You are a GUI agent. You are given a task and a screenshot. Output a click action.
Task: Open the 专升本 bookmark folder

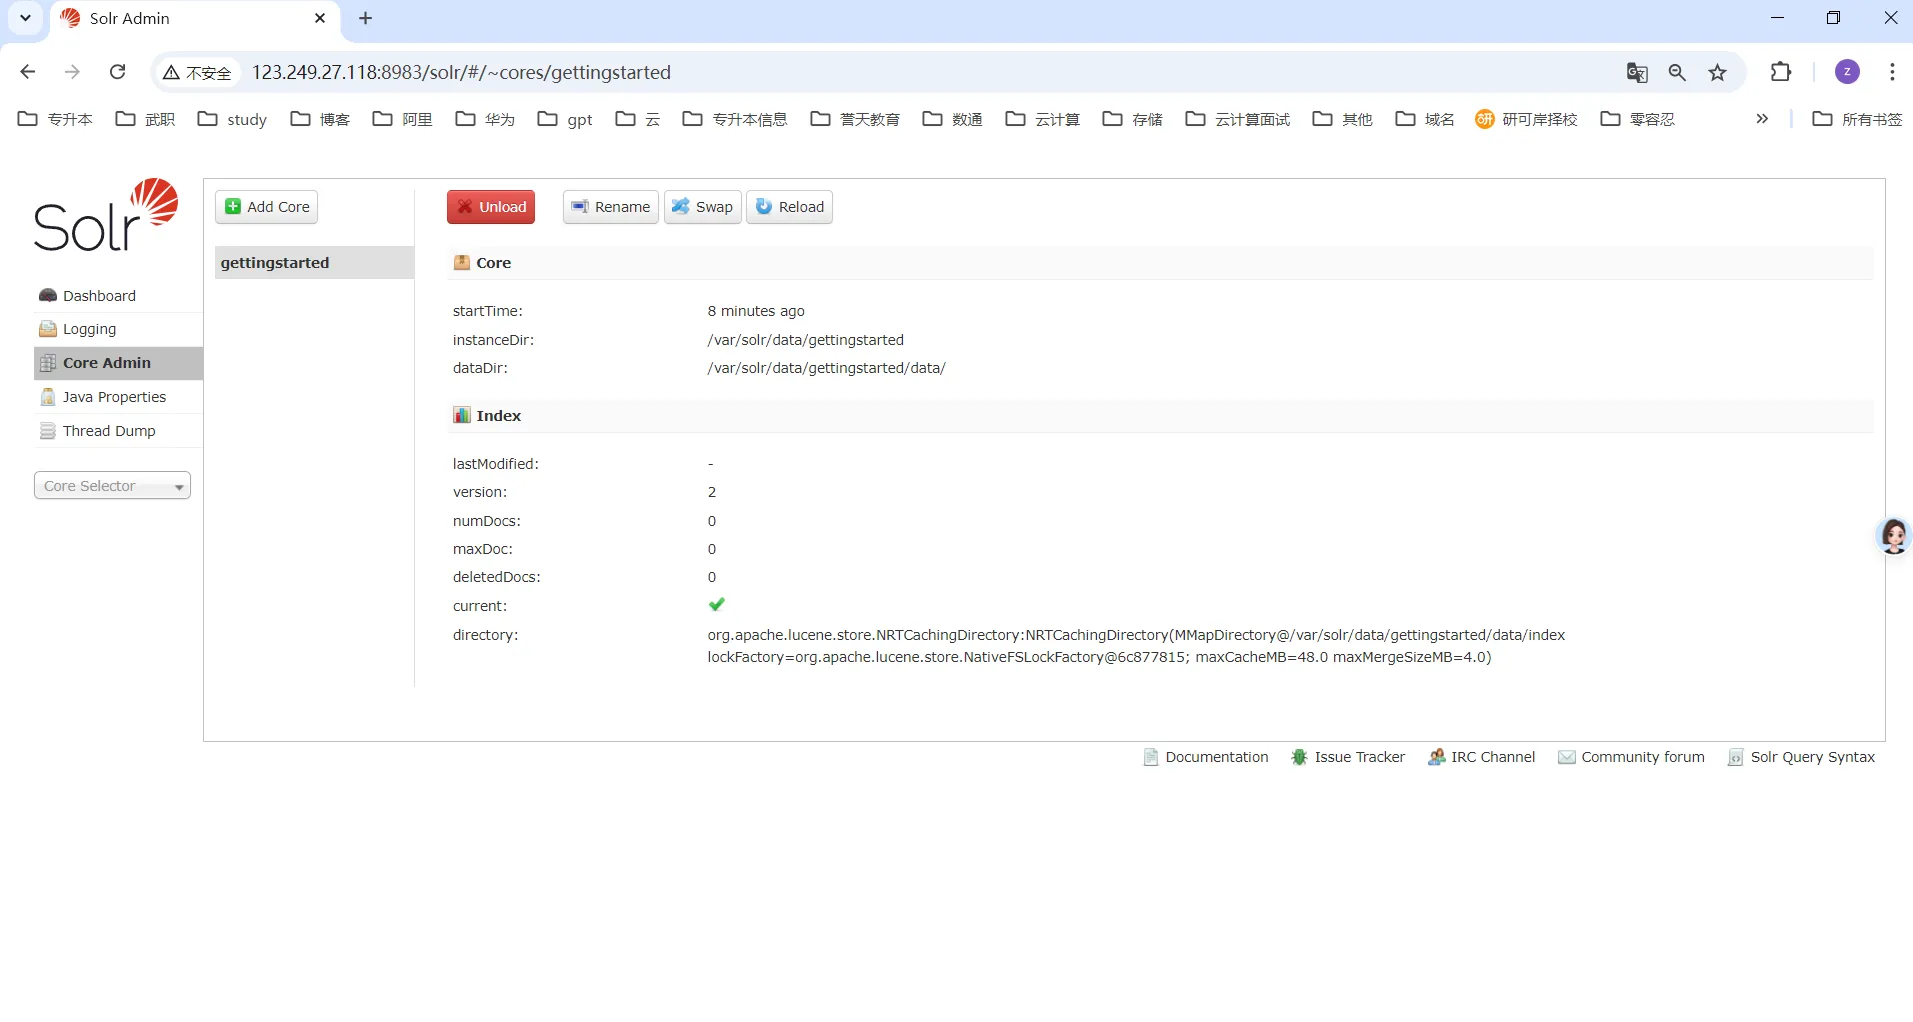tap(56, 119)
